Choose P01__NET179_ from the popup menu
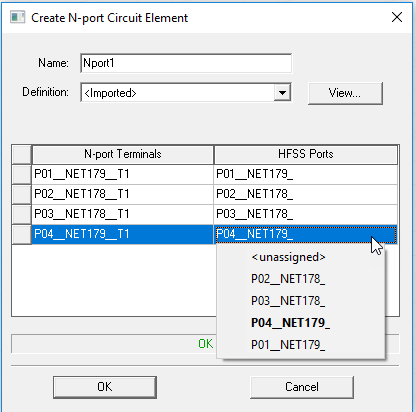 (301, 345)
